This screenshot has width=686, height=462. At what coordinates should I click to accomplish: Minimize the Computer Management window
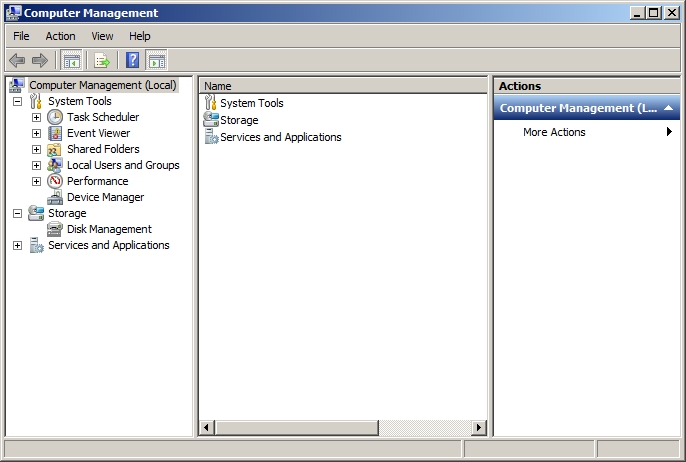pos(637,13)
